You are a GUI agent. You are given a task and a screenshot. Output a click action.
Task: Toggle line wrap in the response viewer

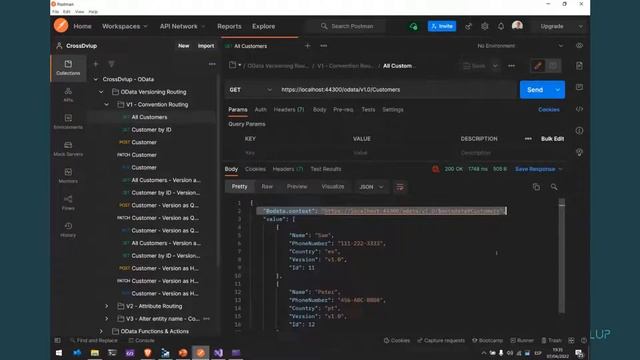click(400, 187)
